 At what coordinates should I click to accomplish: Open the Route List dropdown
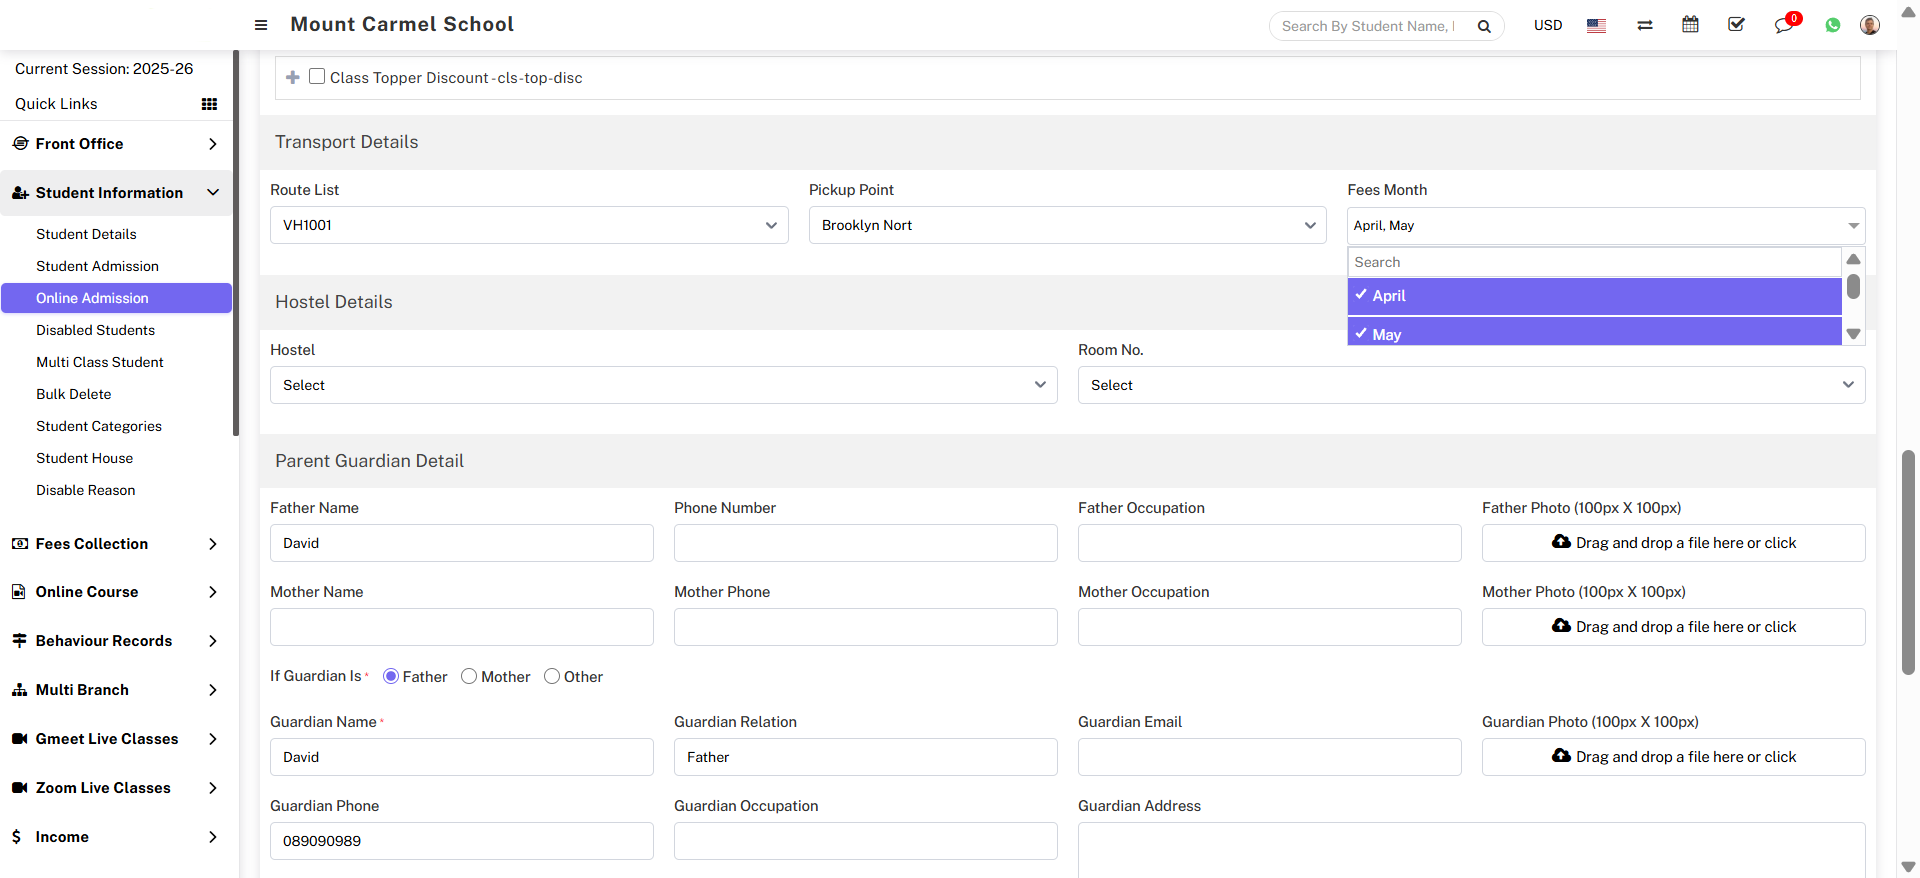[x=529, y=225]
